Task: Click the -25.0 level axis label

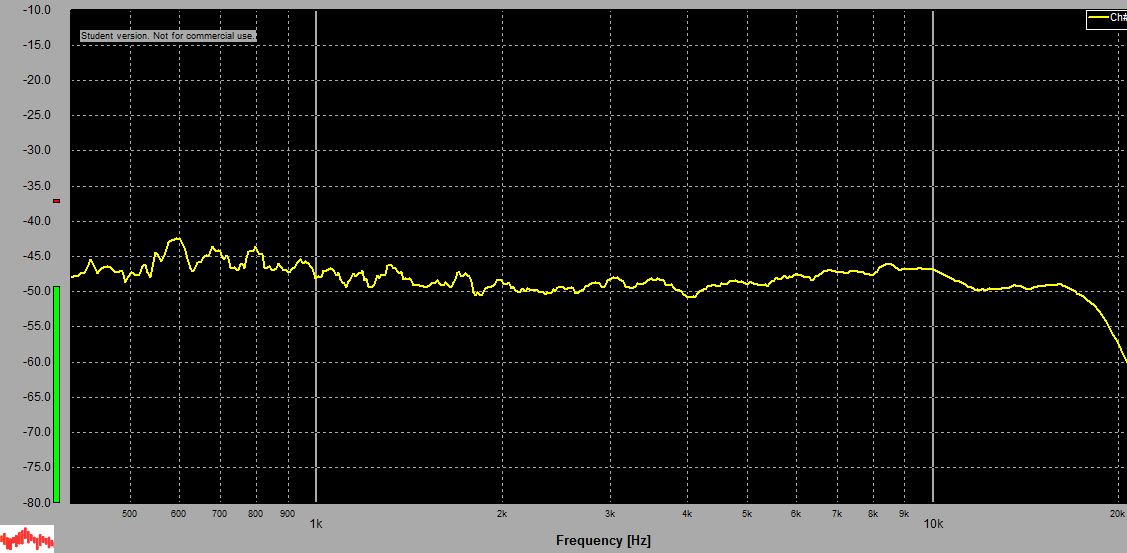Action: [x=37, y=116]
